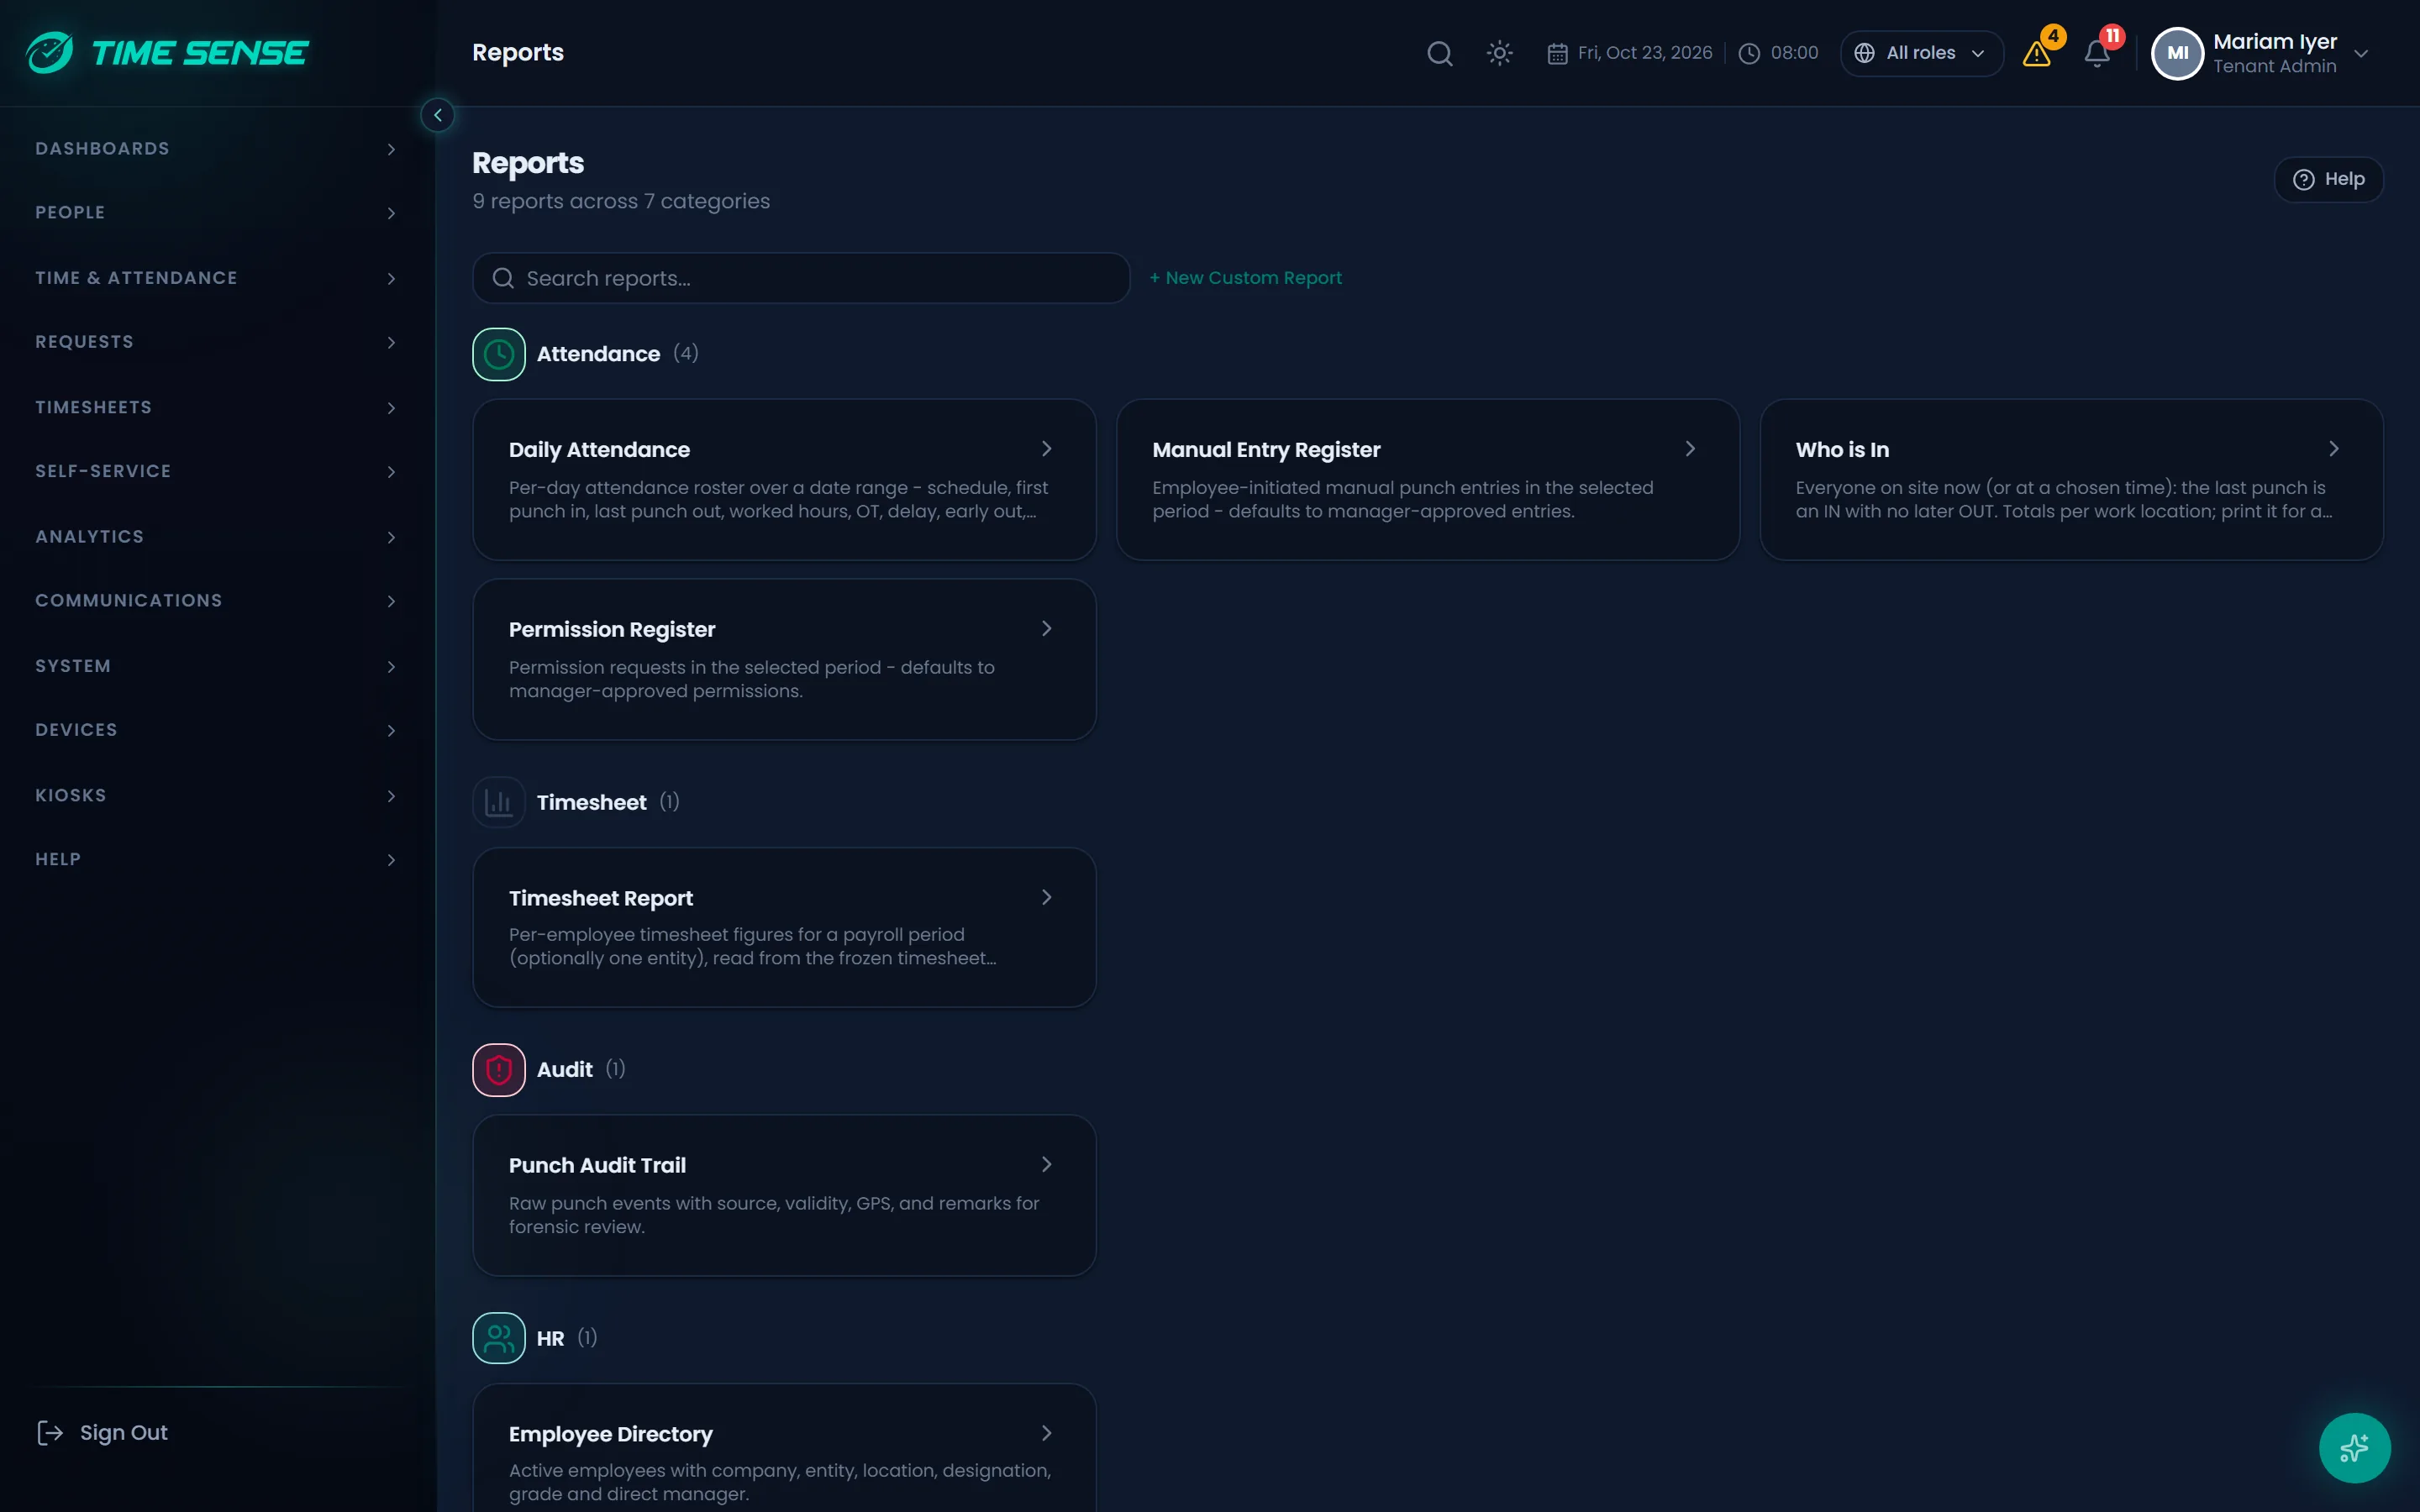Click the HR category people icon
The height and width of the screenshot is (1512, 2420).
pyautogui.click(x=499, y=1338)
